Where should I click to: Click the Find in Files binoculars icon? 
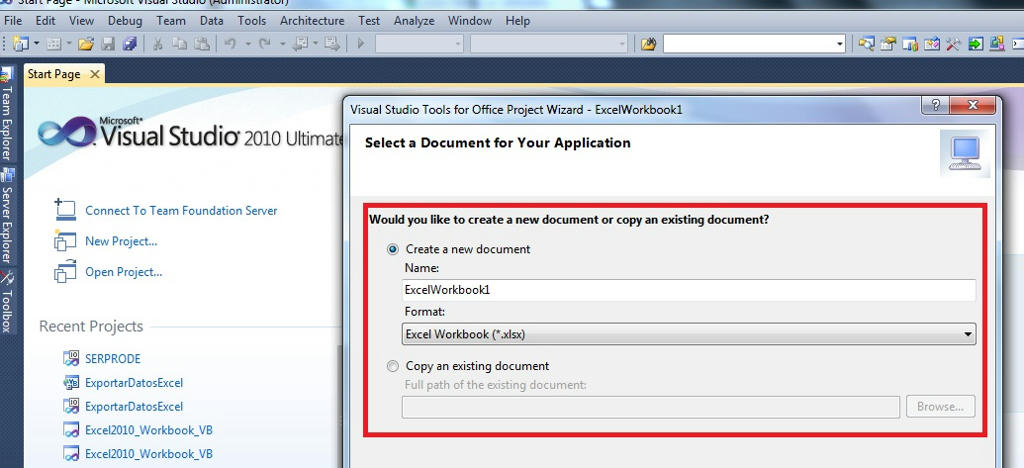pyautogui.click(x=648, y=44)
